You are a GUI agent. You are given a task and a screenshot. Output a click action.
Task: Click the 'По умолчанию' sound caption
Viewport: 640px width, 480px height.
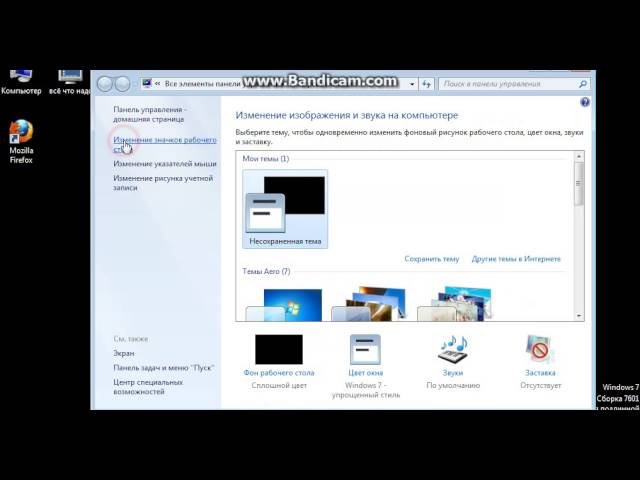click(x=453, y=385)
